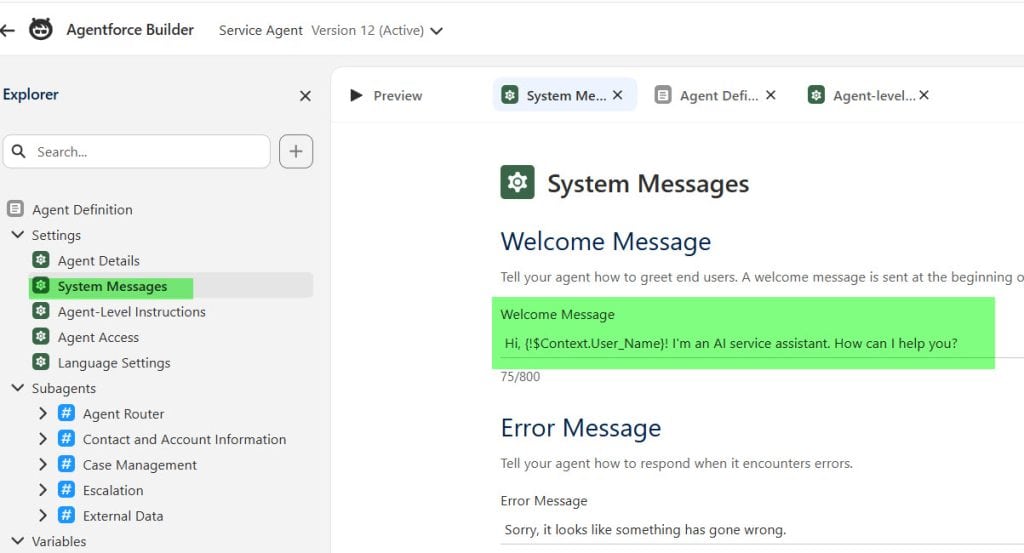Collapse the Variables section
The height and width of the screenshot is (553, 1024).
tap(18, 541)
